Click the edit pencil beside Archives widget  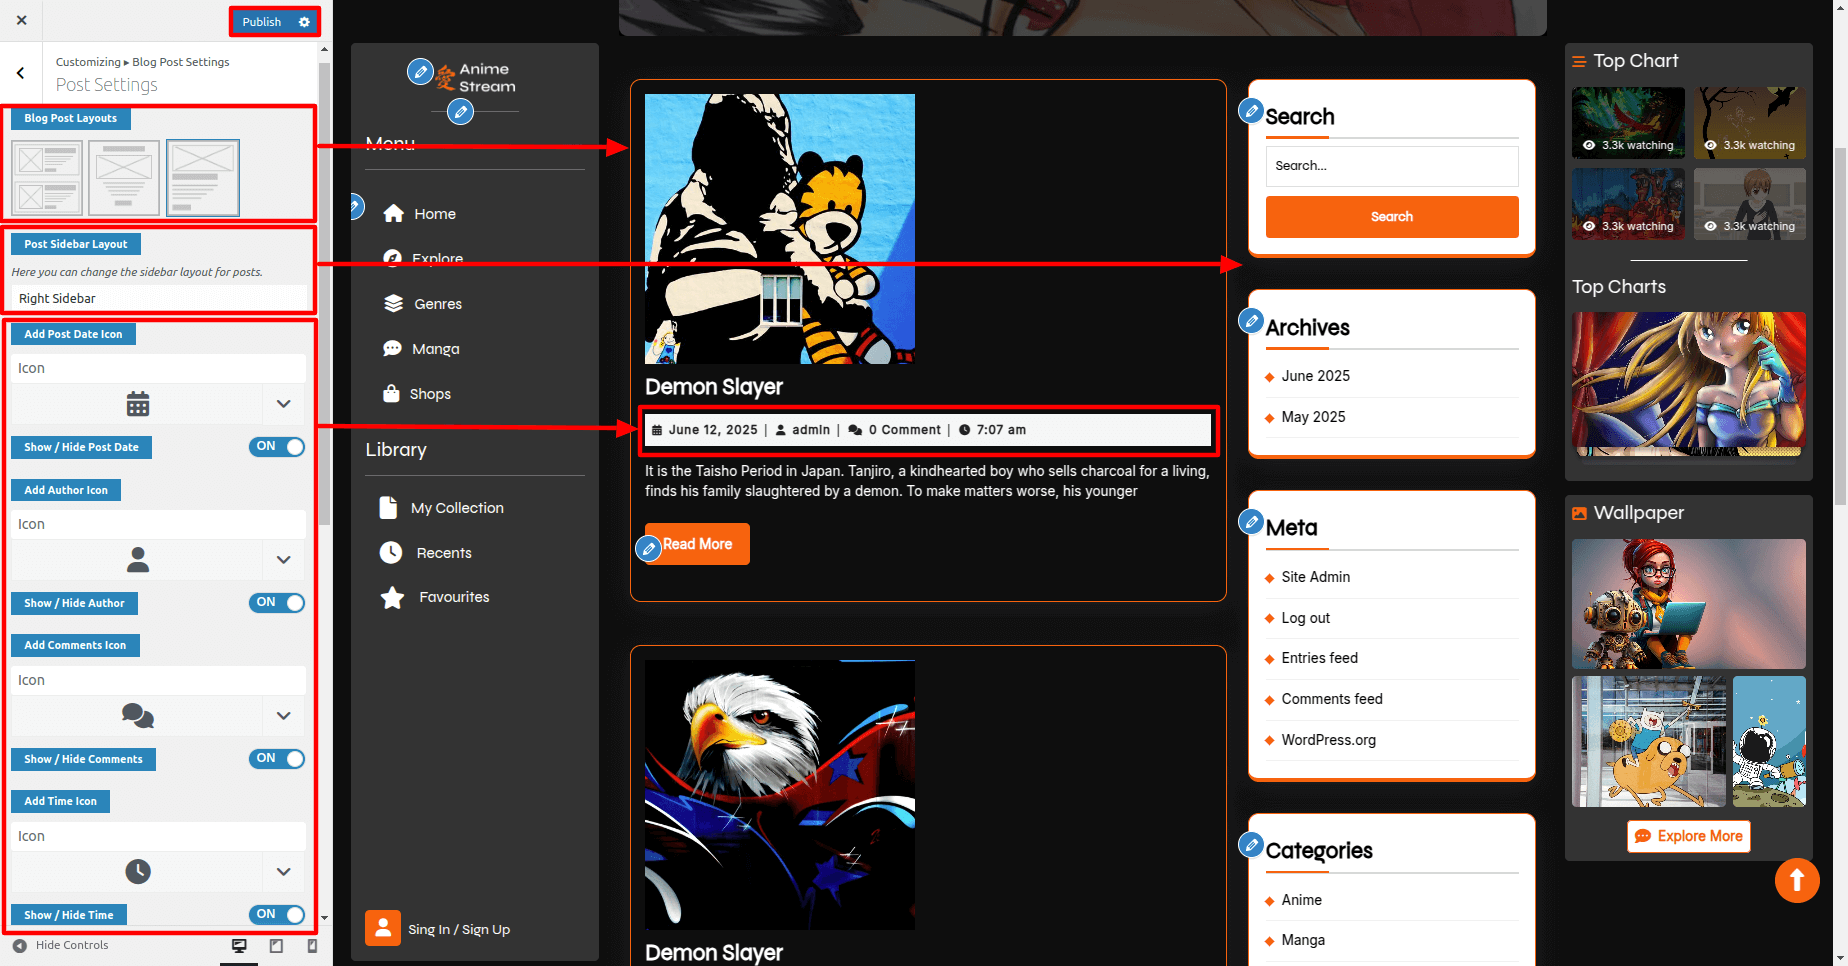[x=1251, y=321]
